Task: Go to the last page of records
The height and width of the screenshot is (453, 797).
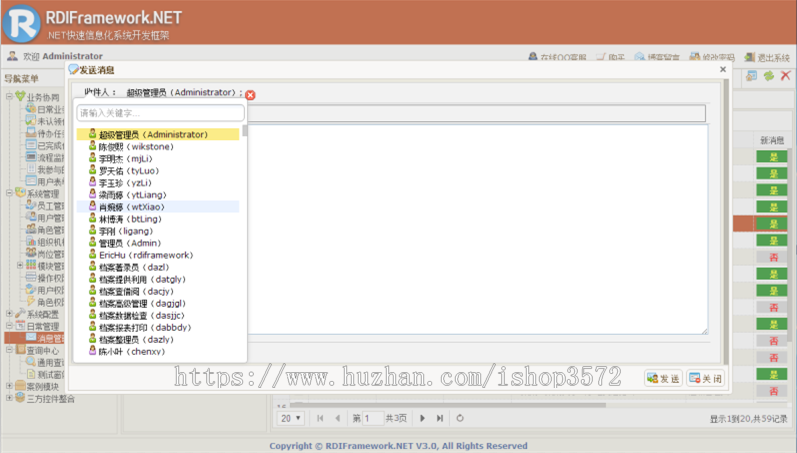Action: (x=440, y=418)
